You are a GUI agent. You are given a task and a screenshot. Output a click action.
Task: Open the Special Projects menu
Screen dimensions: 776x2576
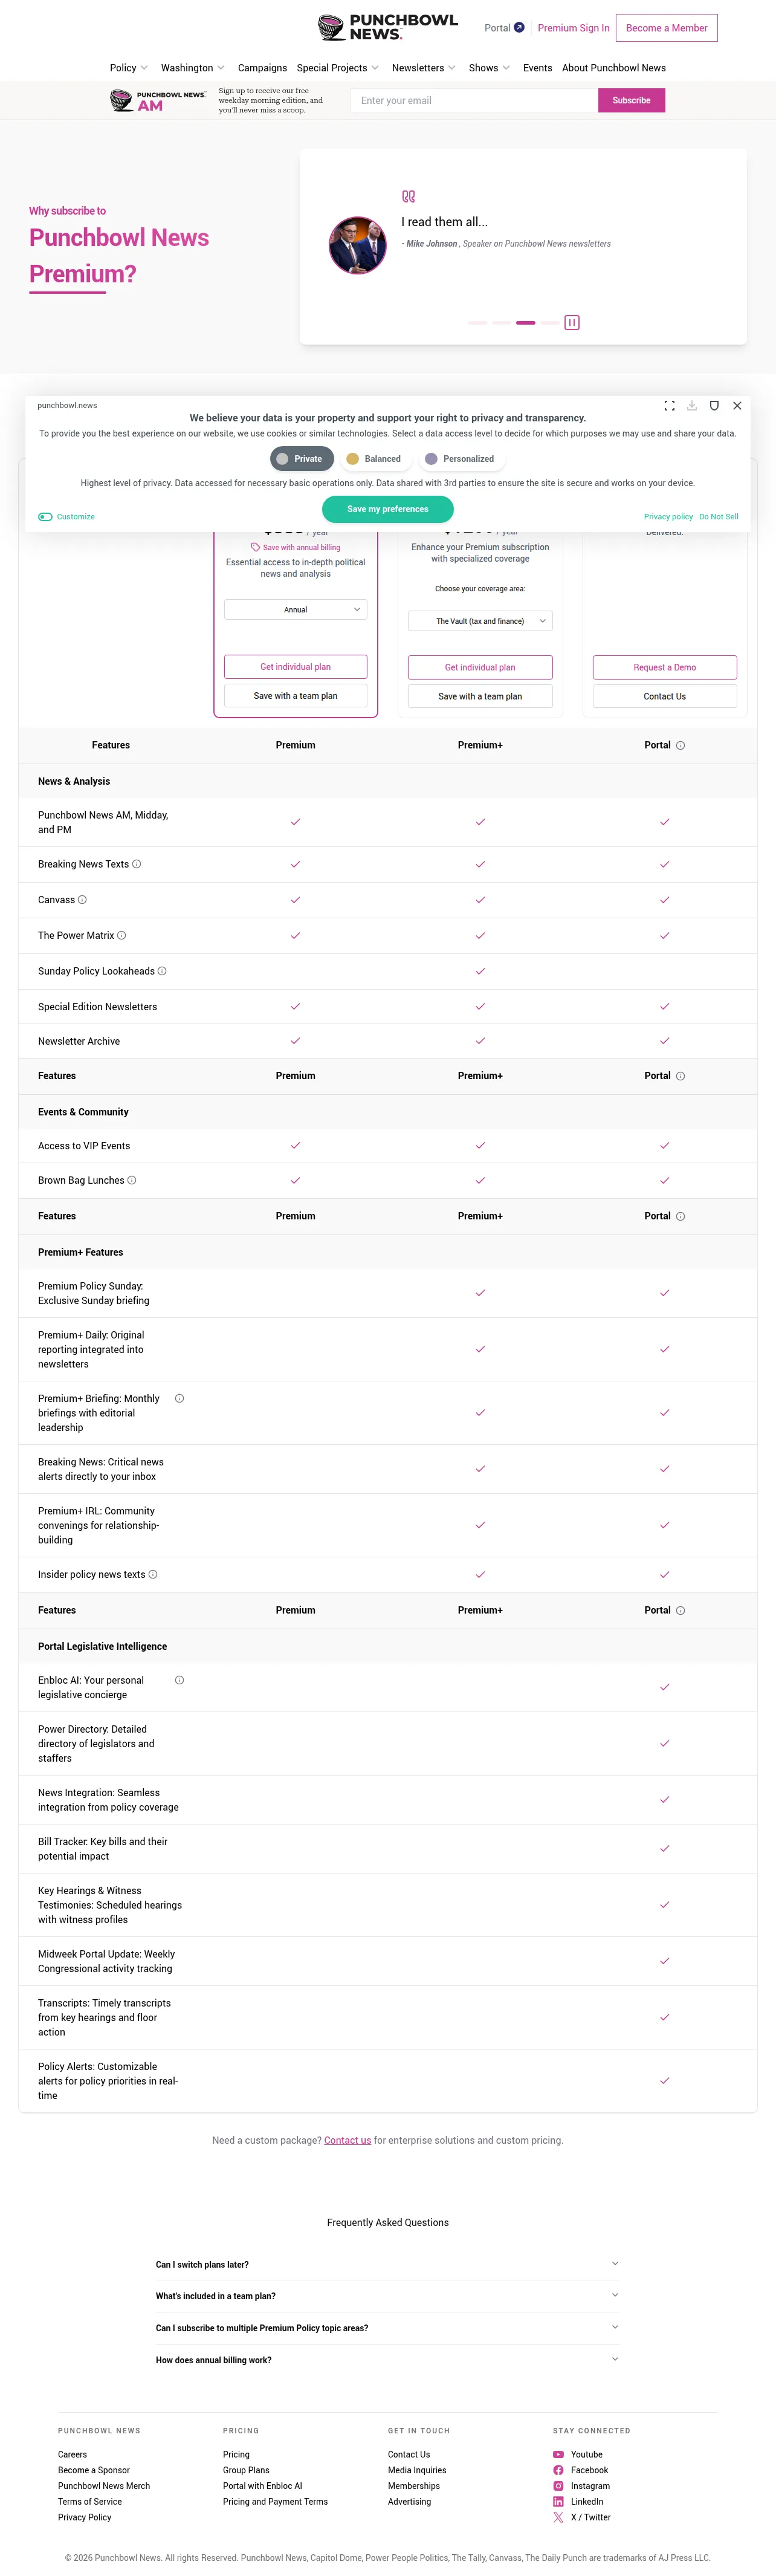coord(338,68)
